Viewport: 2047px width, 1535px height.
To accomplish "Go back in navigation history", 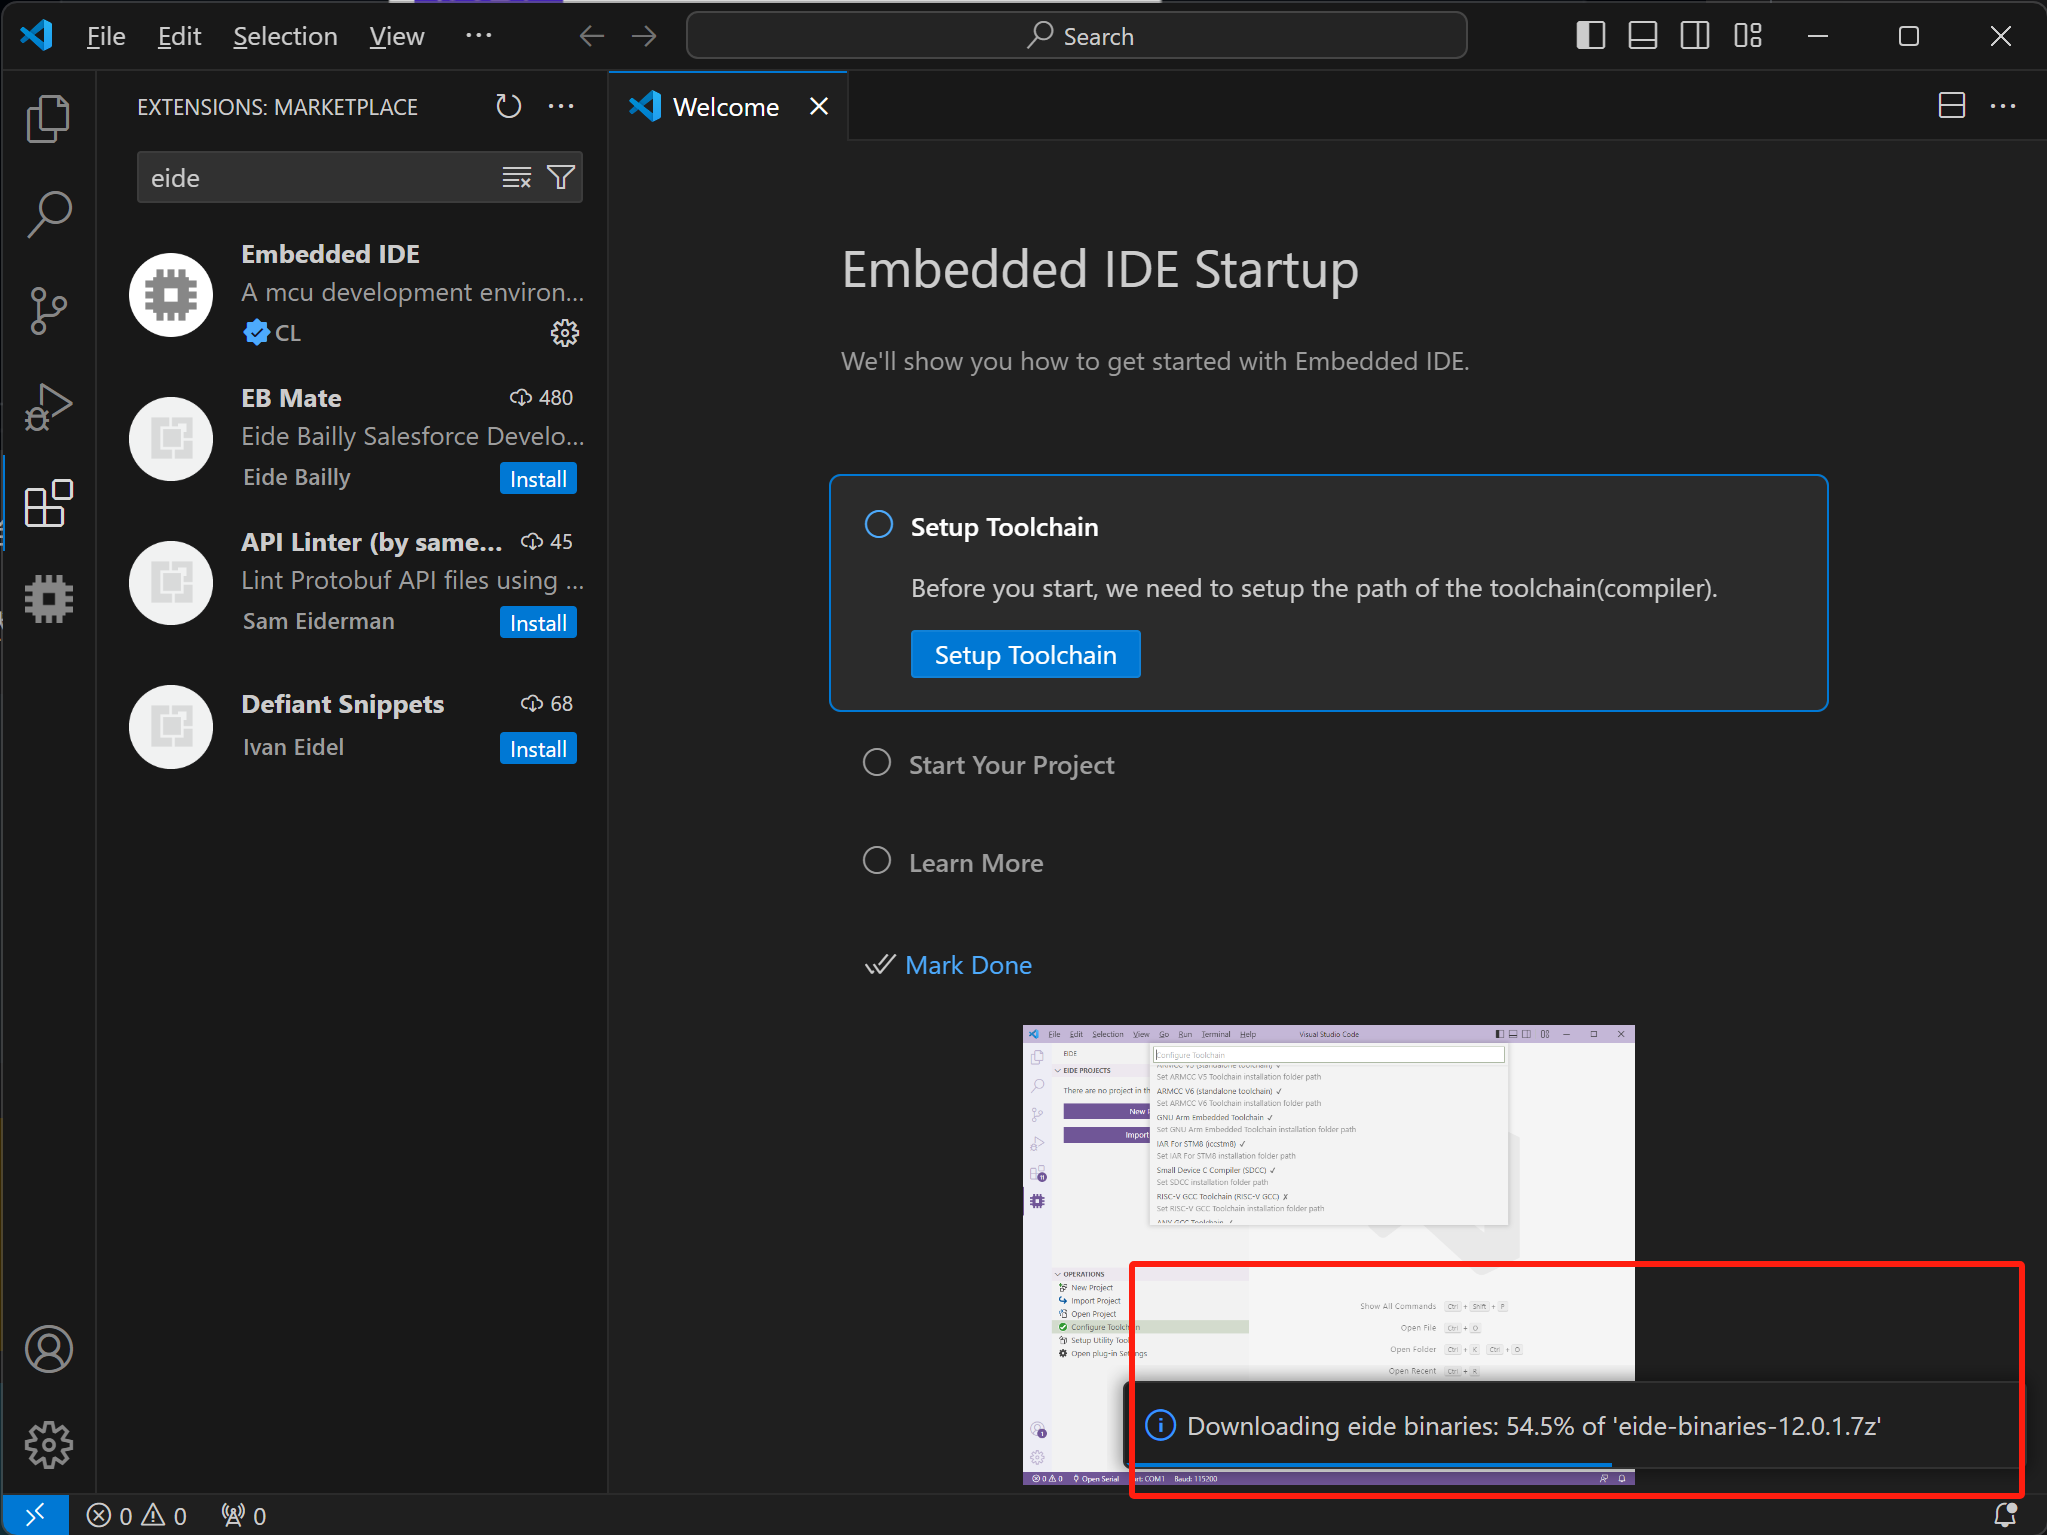I will [x=592, y=36].
